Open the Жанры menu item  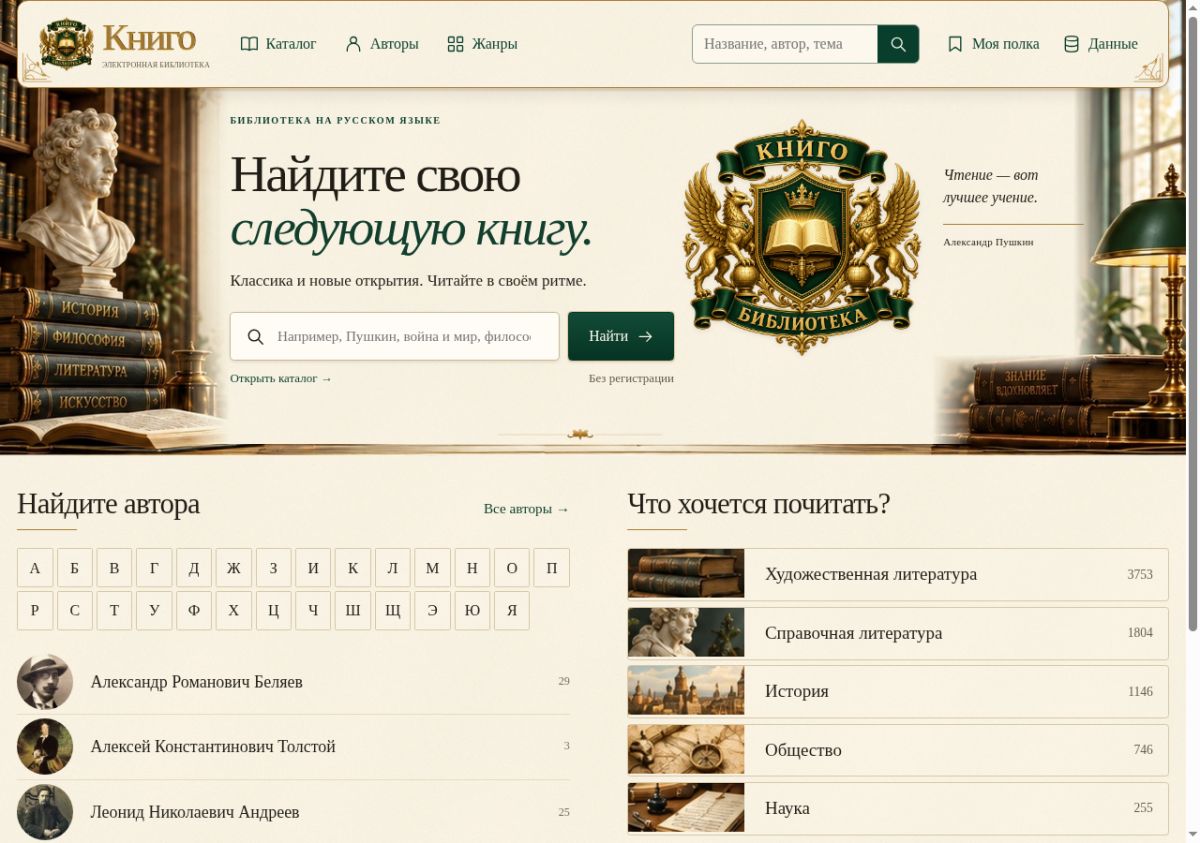coord(482,44)
